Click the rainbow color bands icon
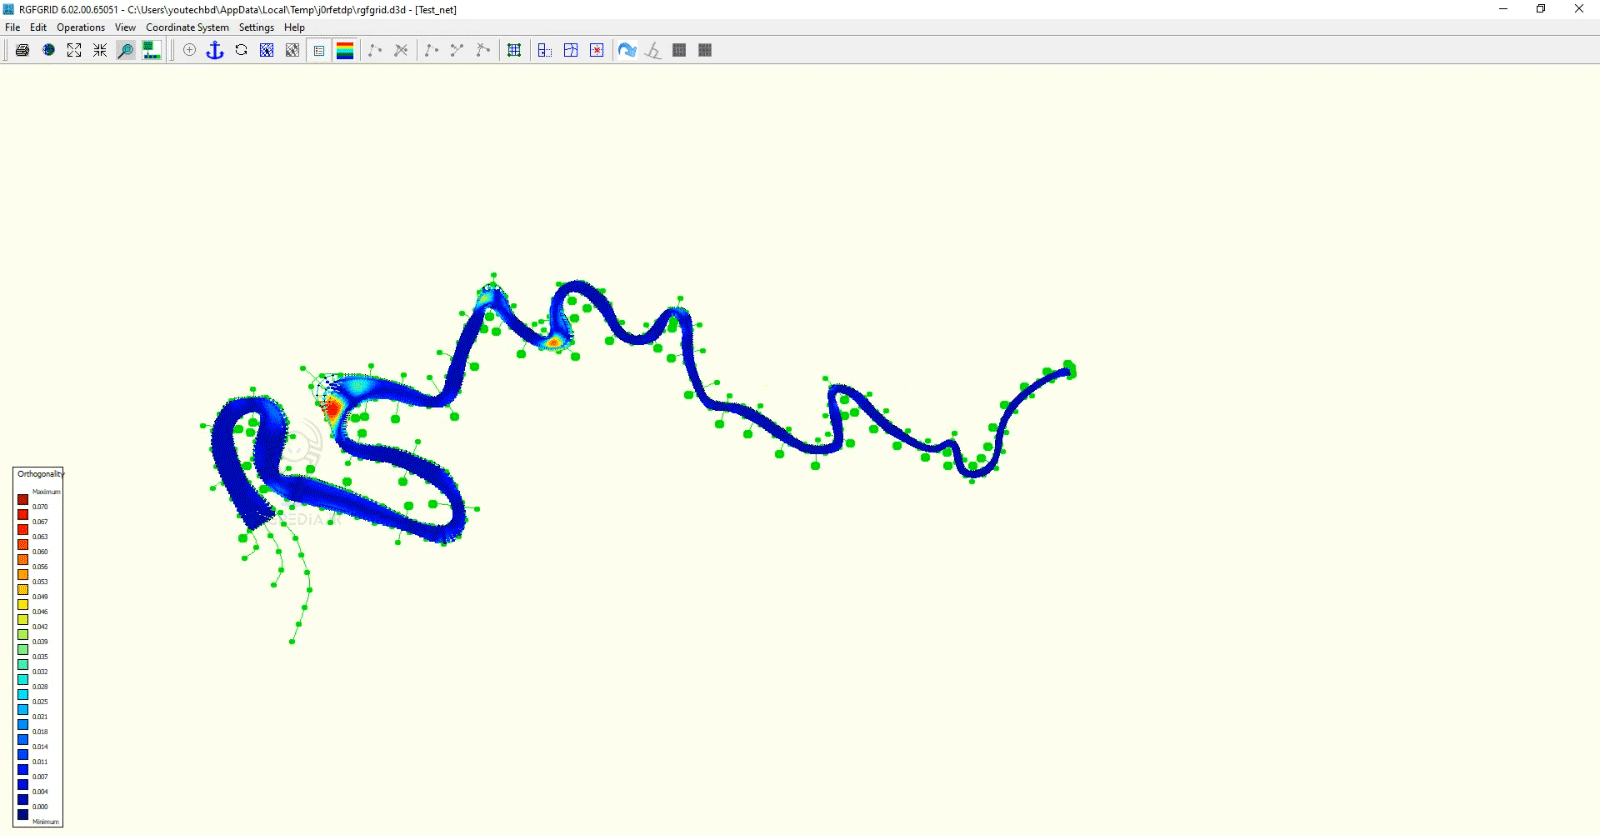This screenshot has height=836, width=1600. click(345, 50)
